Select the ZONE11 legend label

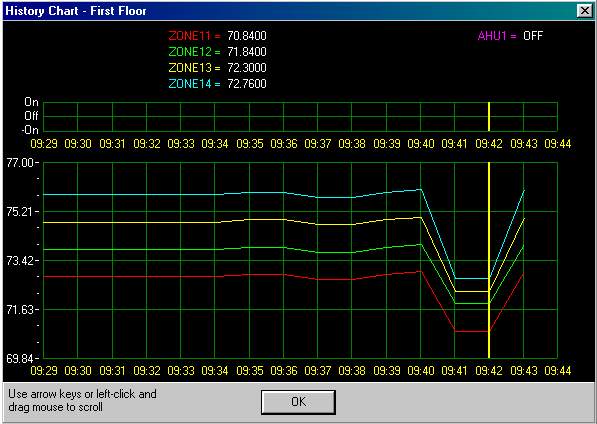pyautogui.click(x=195, y=36)
